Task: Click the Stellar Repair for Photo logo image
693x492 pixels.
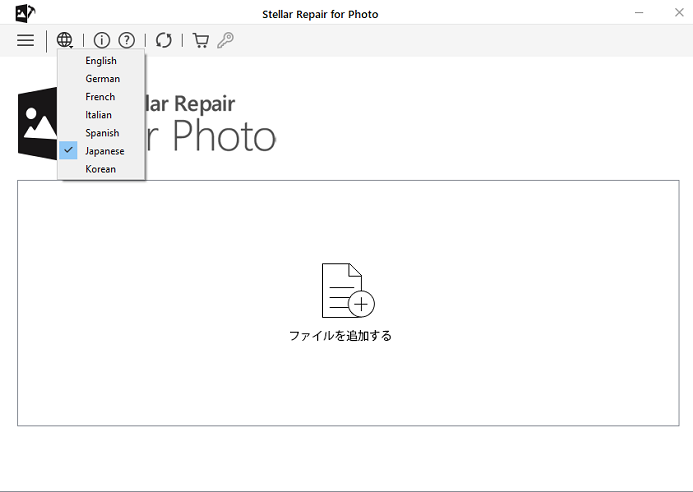Action: [37, 123]
